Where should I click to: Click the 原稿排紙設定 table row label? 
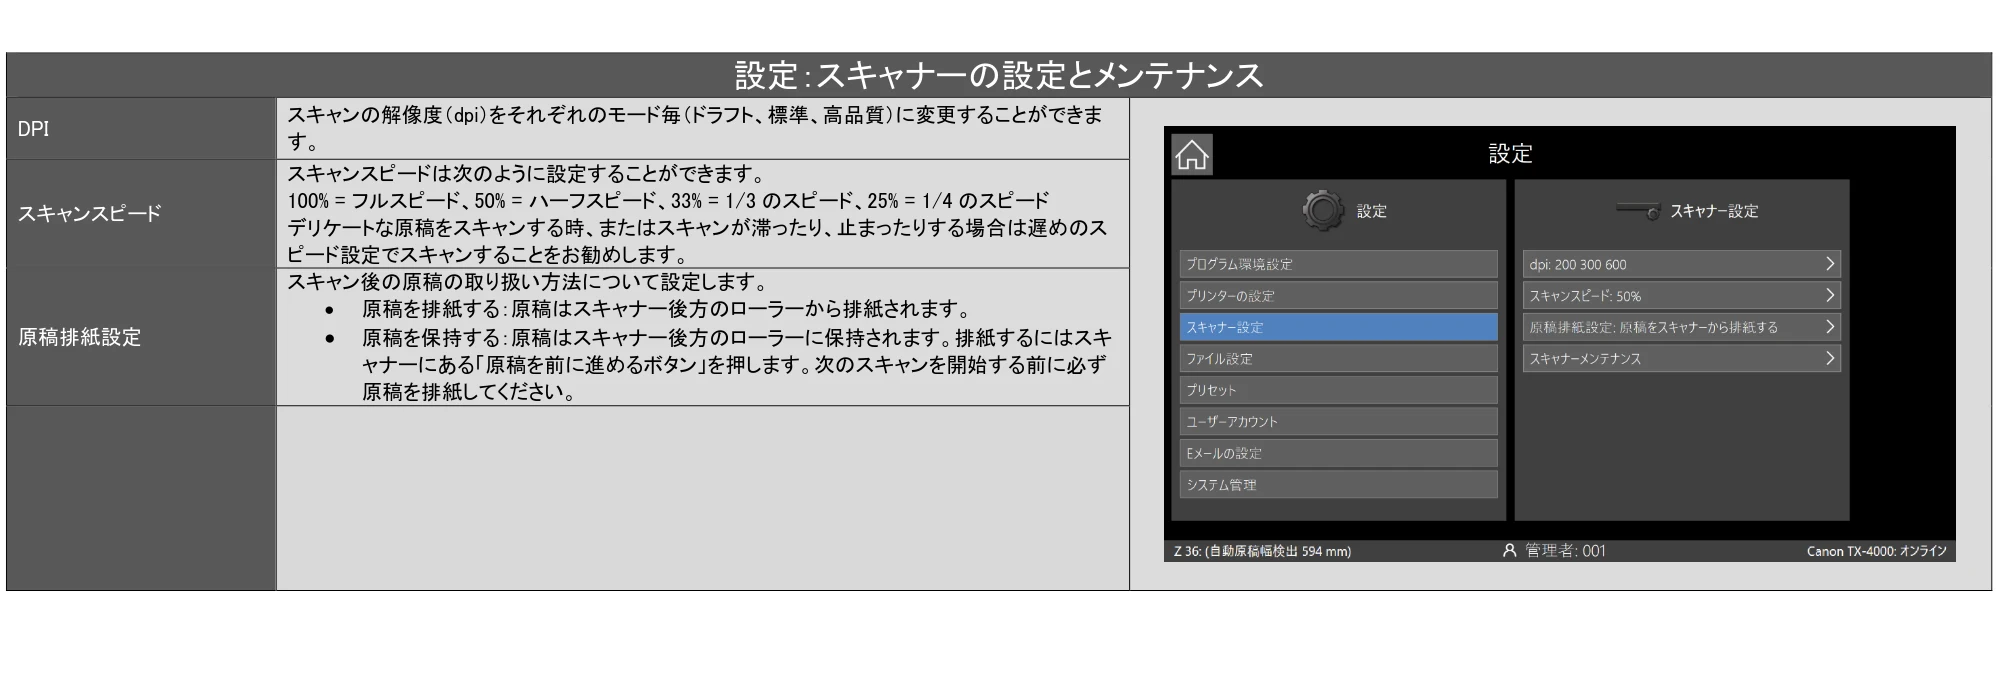(79, 337)
